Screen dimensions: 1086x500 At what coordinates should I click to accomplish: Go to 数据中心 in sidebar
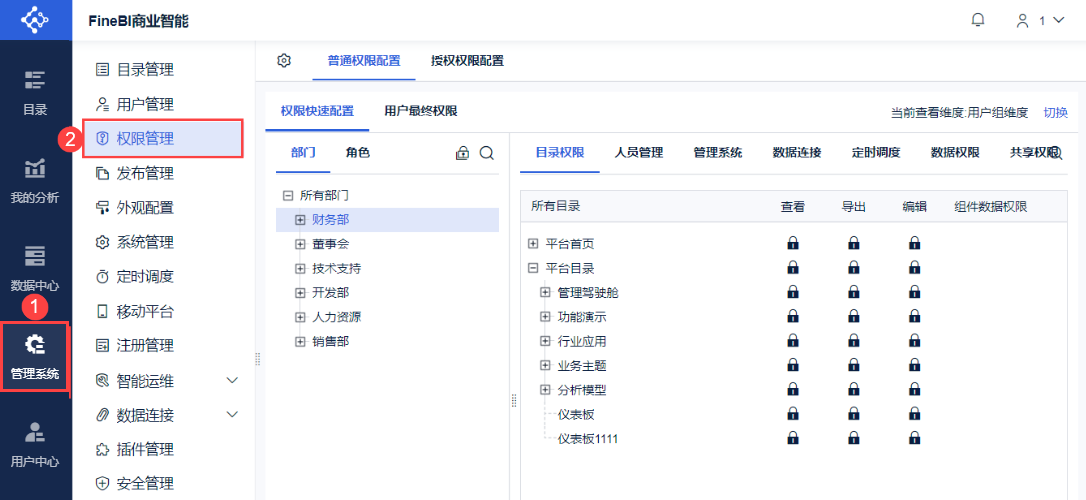click(35, 268)
